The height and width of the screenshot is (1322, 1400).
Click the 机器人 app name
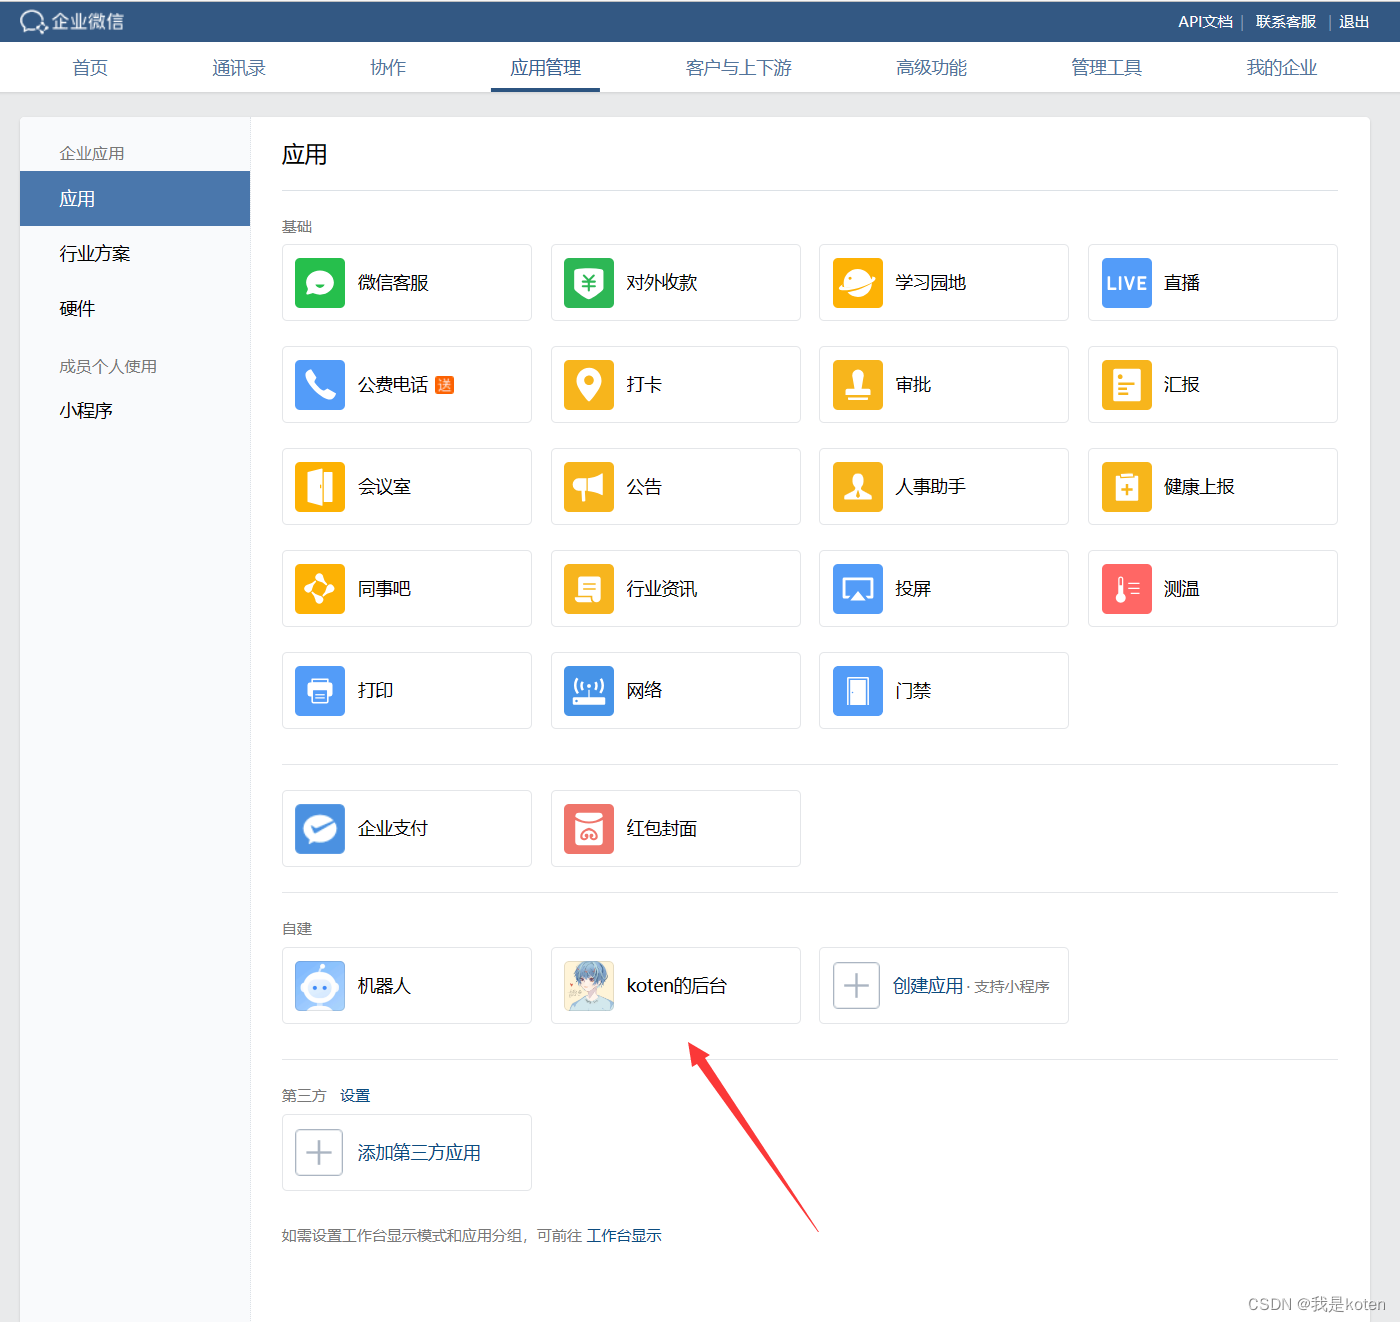click(384, 986)
